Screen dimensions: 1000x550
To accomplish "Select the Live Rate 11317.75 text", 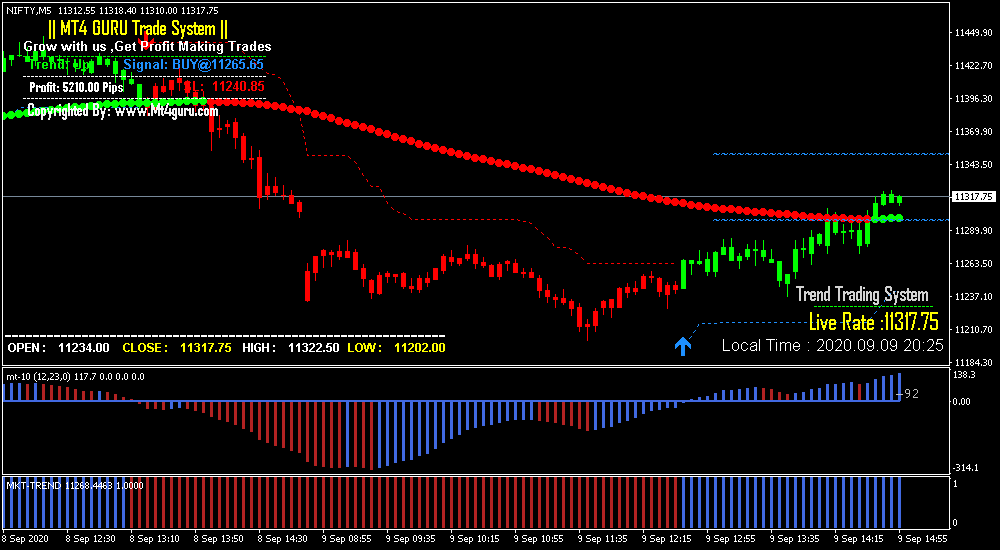I will (x=874, y=321).
